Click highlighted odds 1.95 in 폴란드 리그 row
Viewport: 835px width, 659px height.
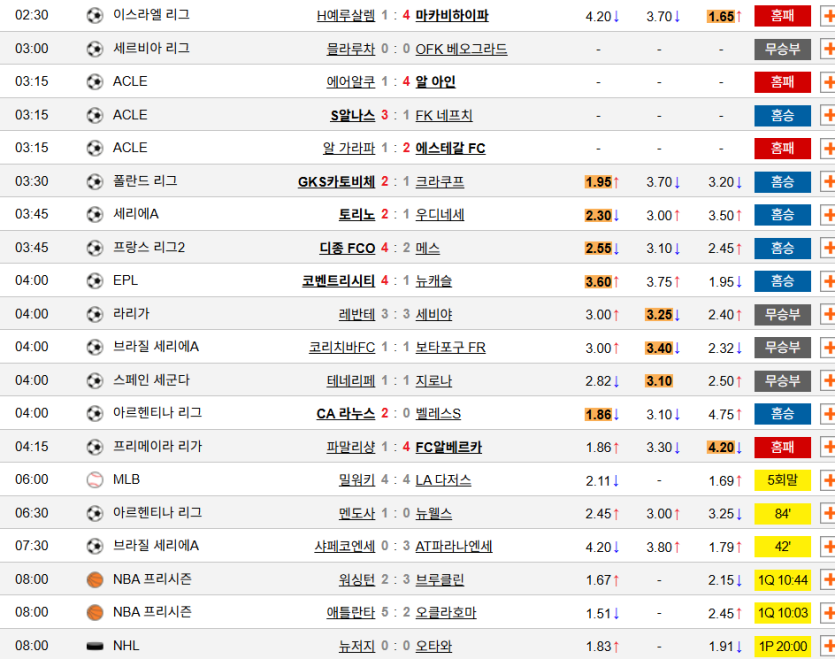click(x=599, y=182)
